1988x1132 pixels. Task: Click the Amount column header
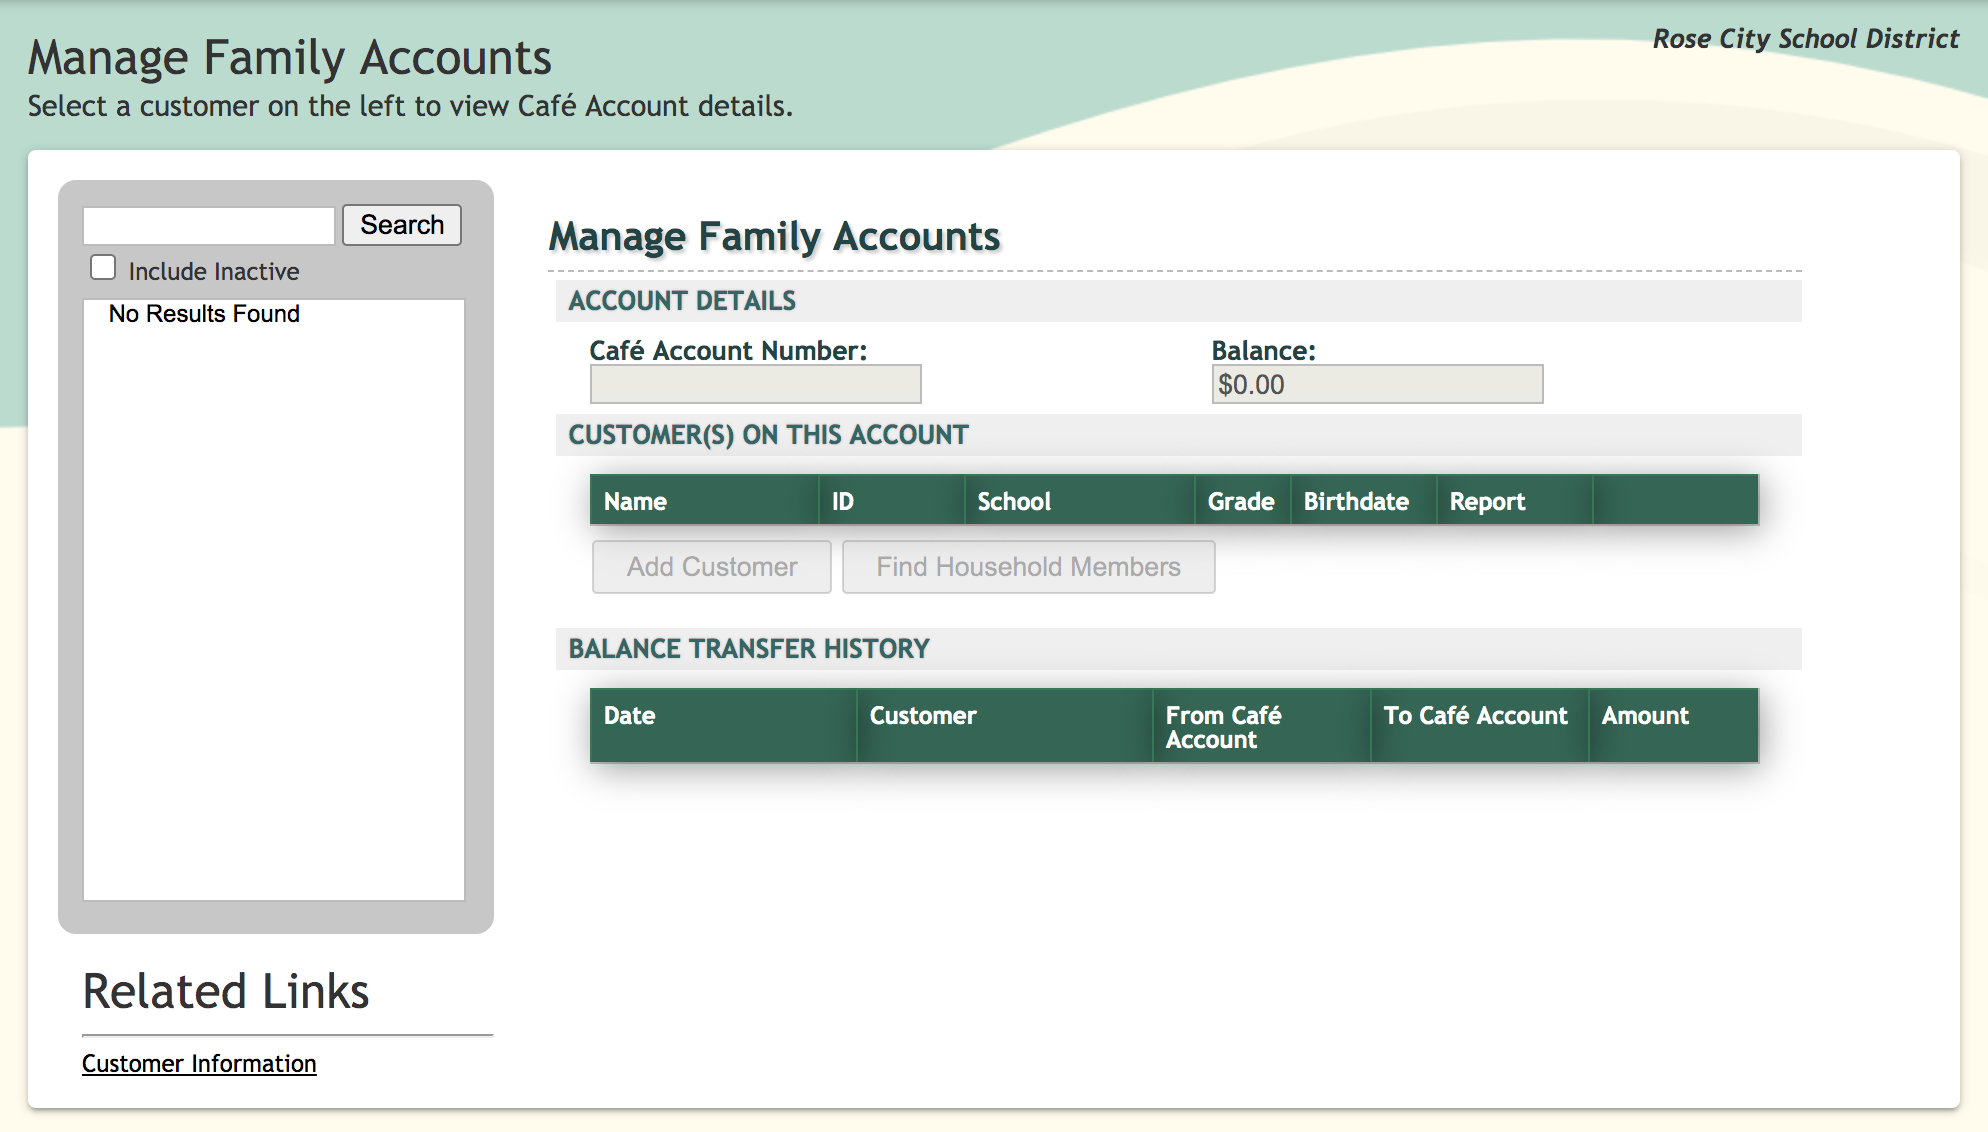click(x=1644, y=716)
